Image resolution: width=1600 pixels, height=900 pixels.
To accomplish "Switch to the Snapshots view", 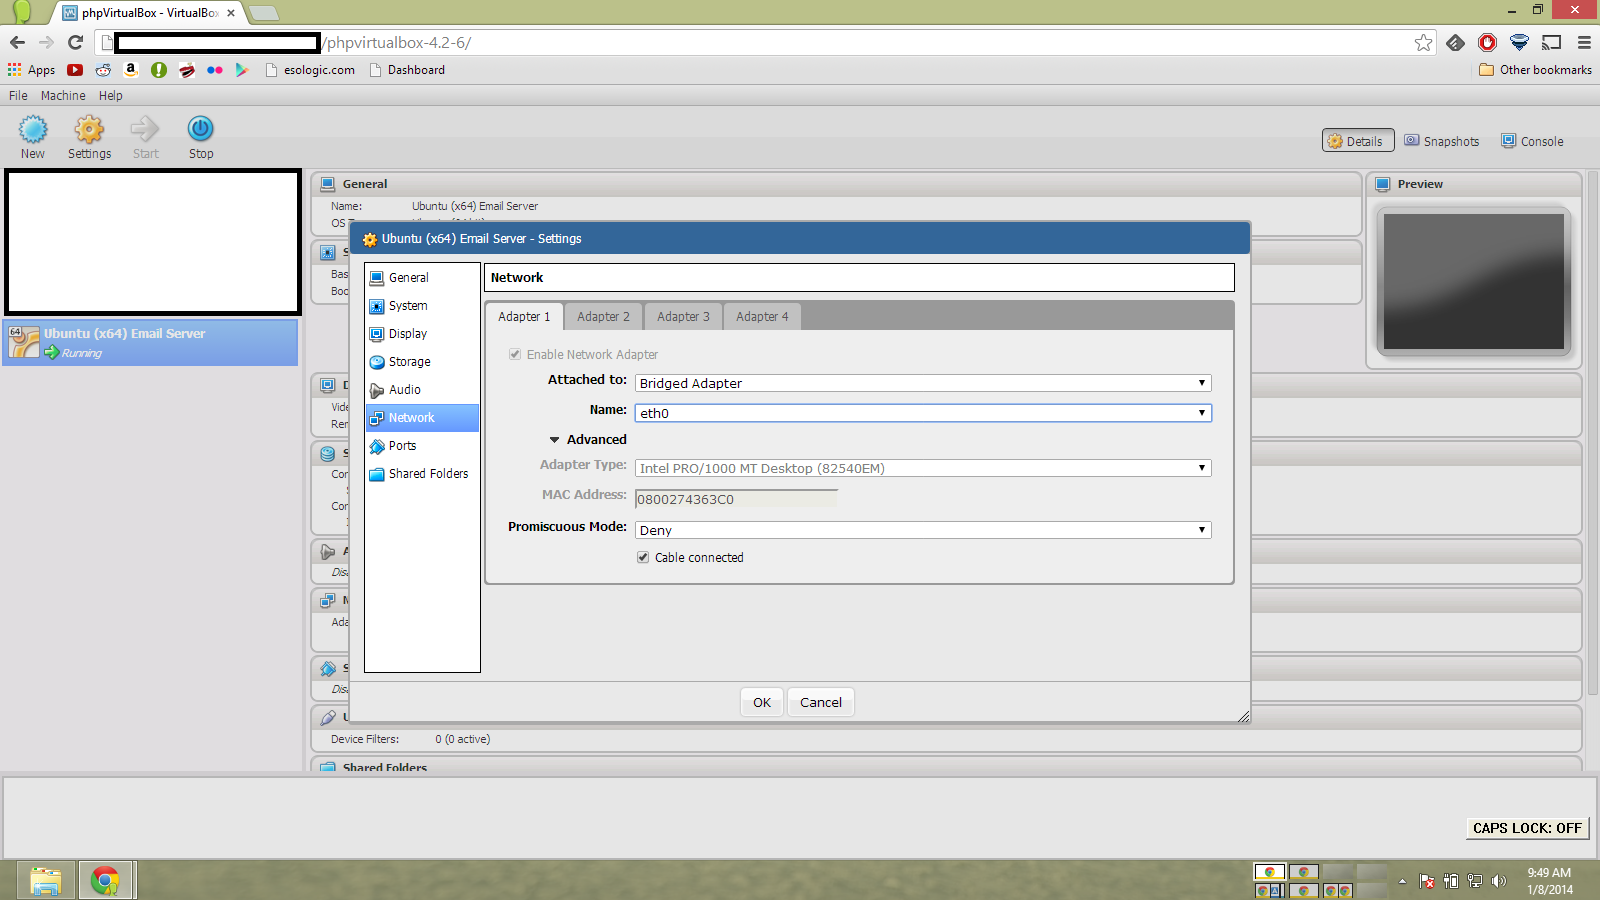I will click(x=1442, y=141).
